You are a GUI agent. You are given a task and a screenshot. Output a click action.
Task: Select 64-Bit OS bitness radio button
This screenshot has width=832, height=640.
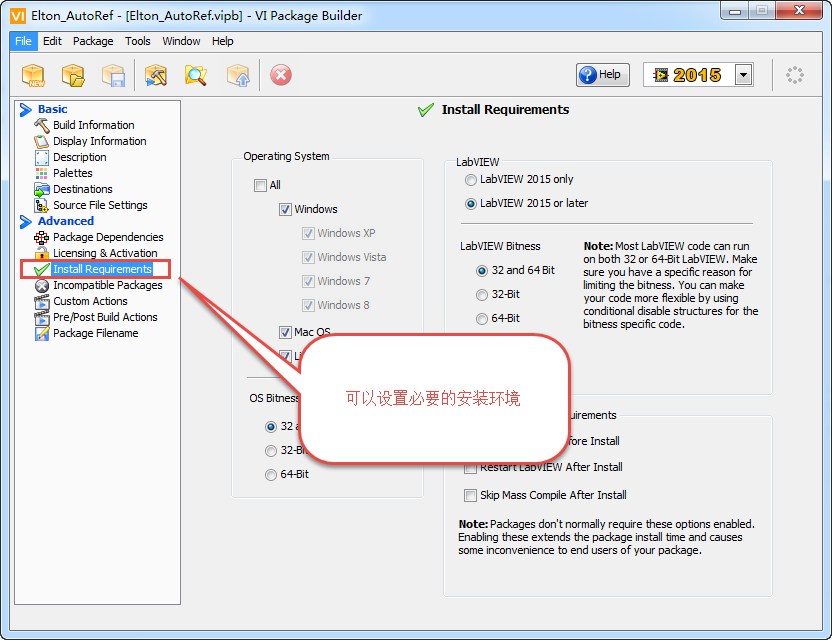click(271, 474)
